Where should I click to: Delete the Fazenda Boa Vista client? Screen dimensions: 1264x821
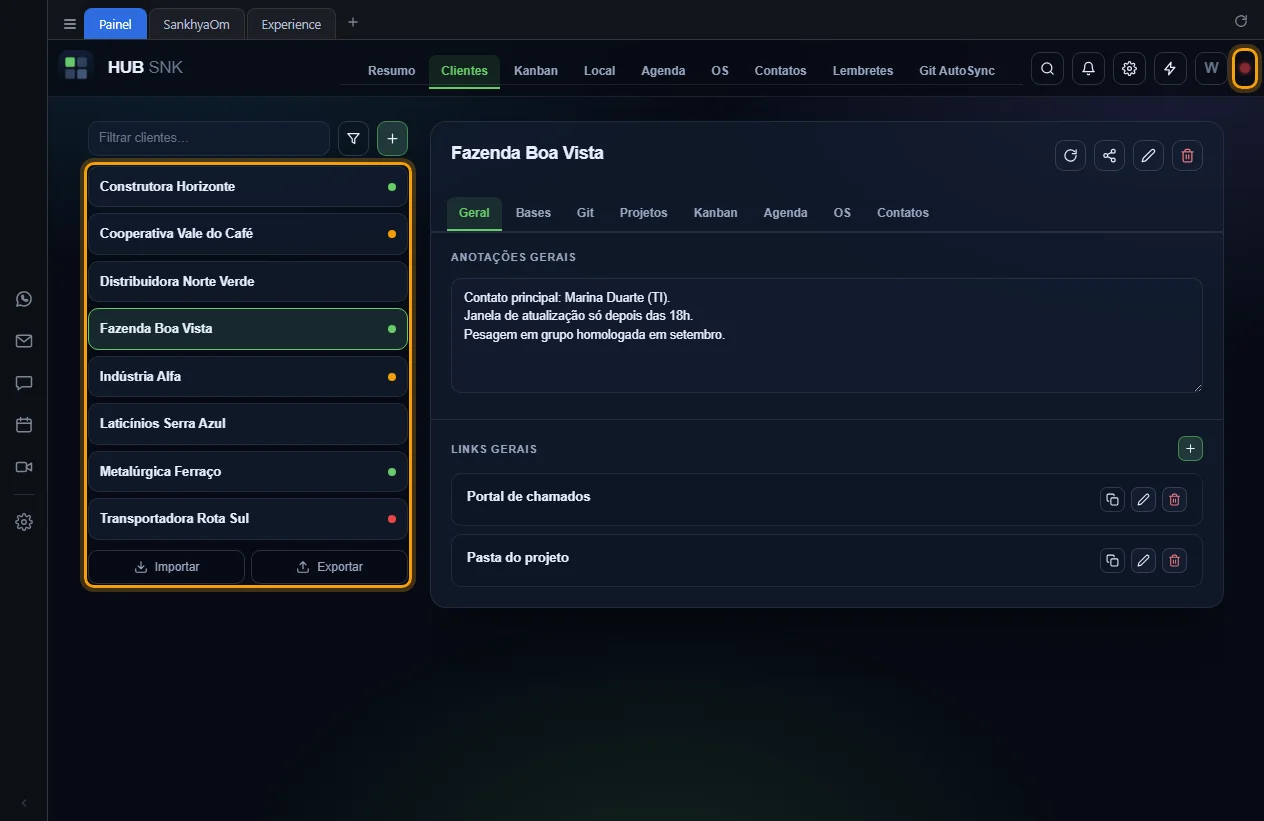pyautogui.click(x=1187, y=155)
